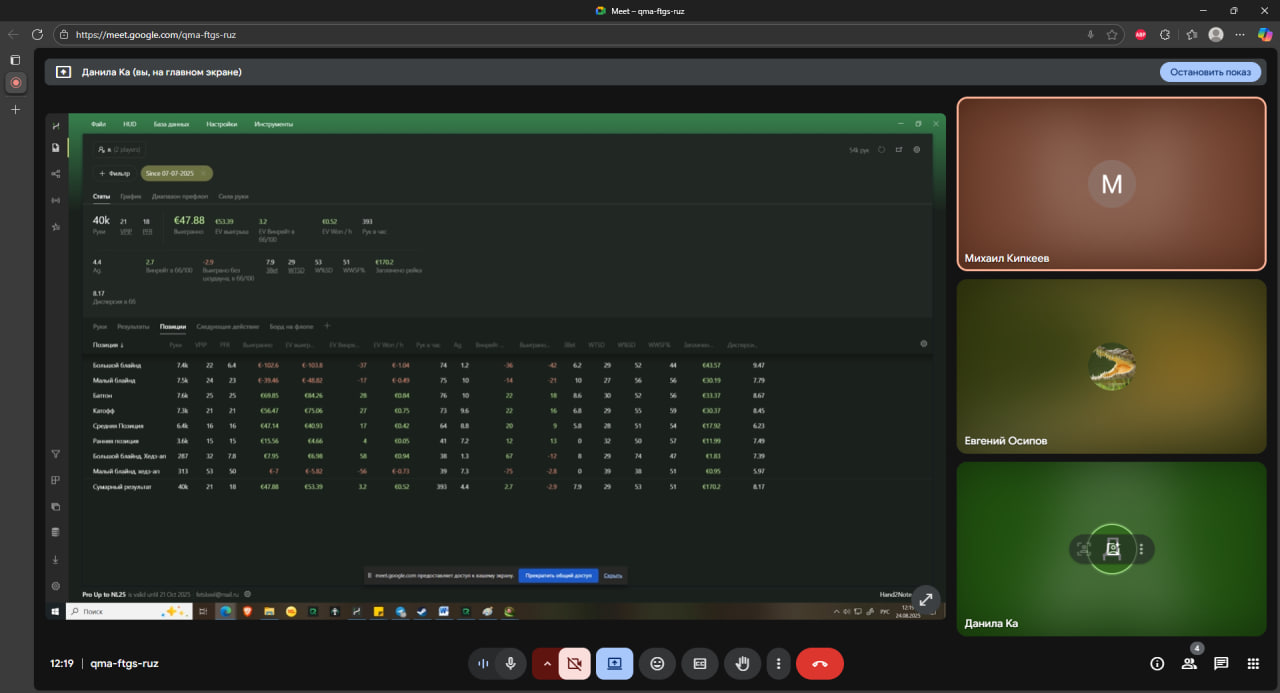Open meeting details info icon
The image size is (1280, 693).
tap(1157, 663)
